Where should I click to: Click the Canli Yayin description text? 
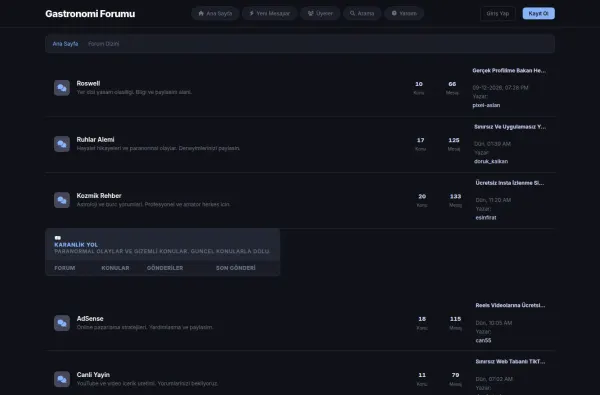click(147, 384)
